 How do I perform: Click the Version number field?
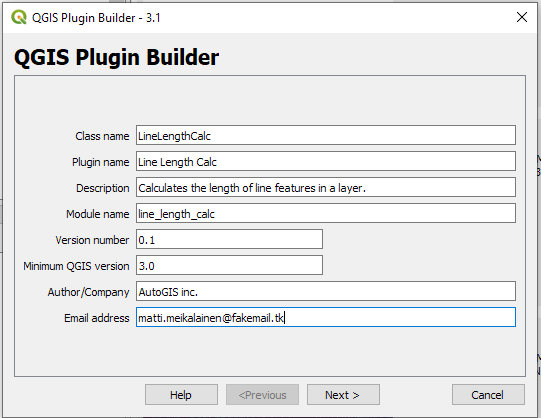pos(229,239)
